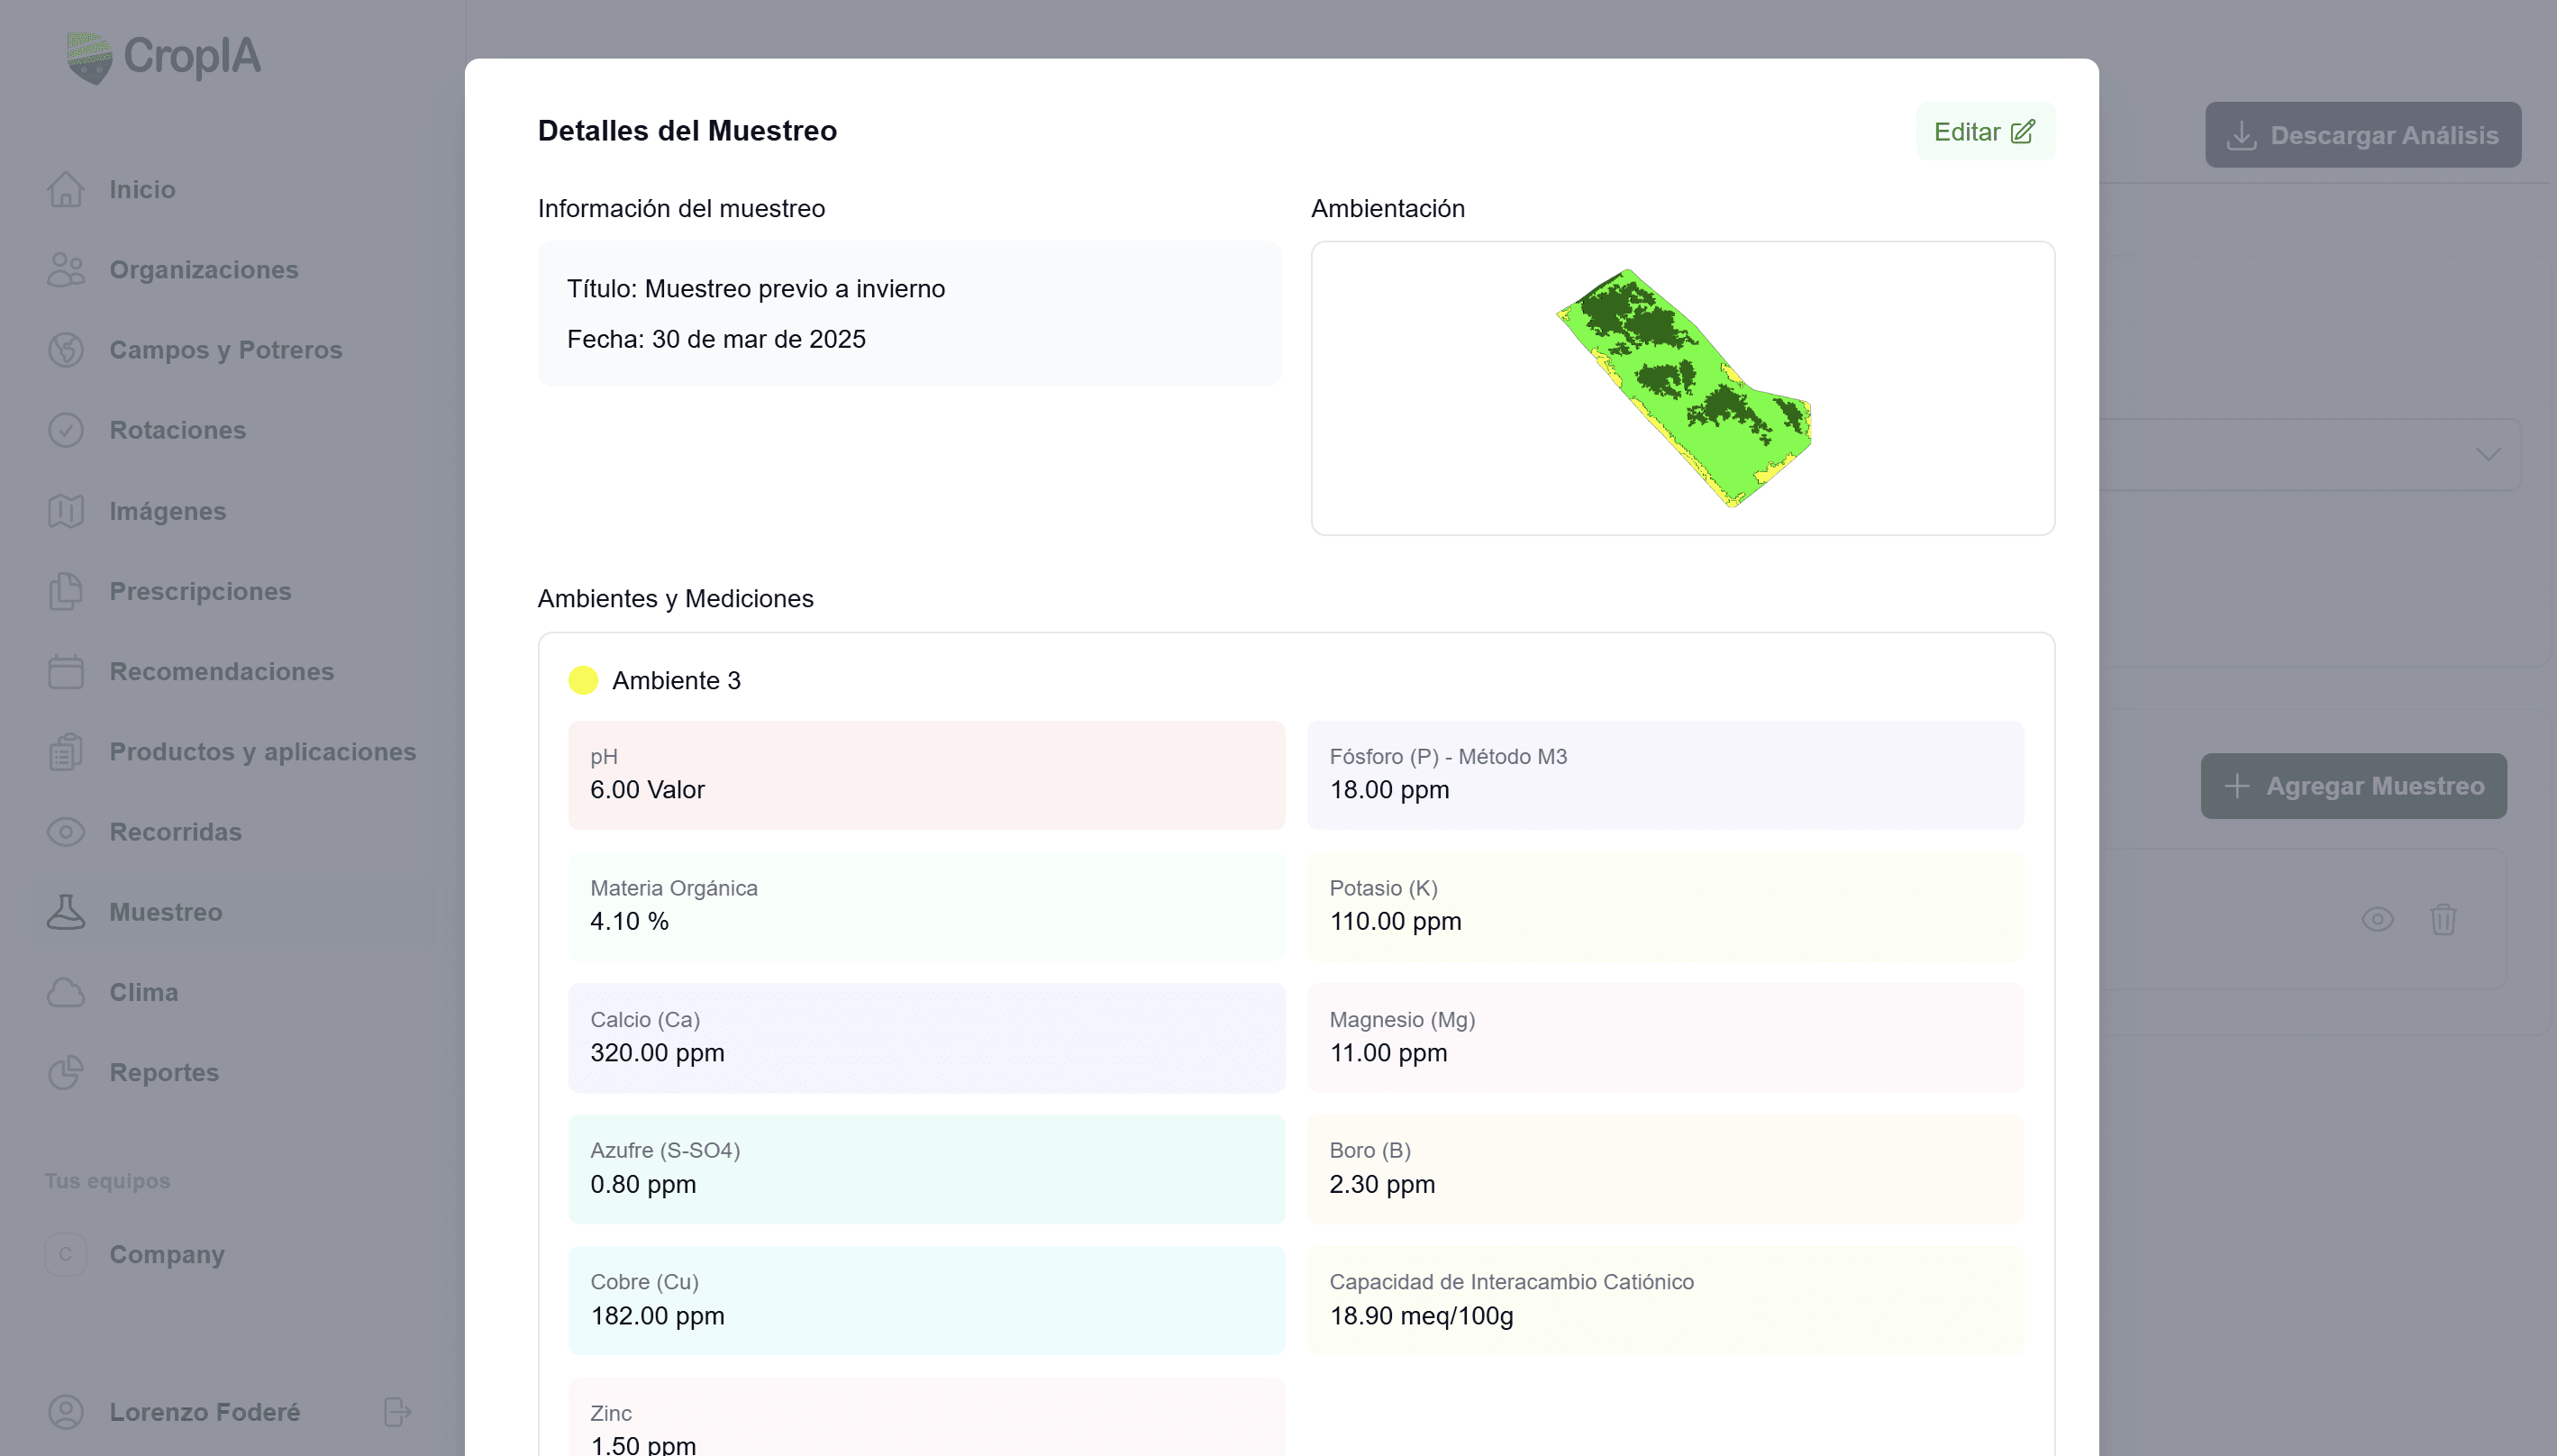Click the logout icon beside Lorenzo Foderé
The image size is (2557, 1456).
tap(397, 1412)
